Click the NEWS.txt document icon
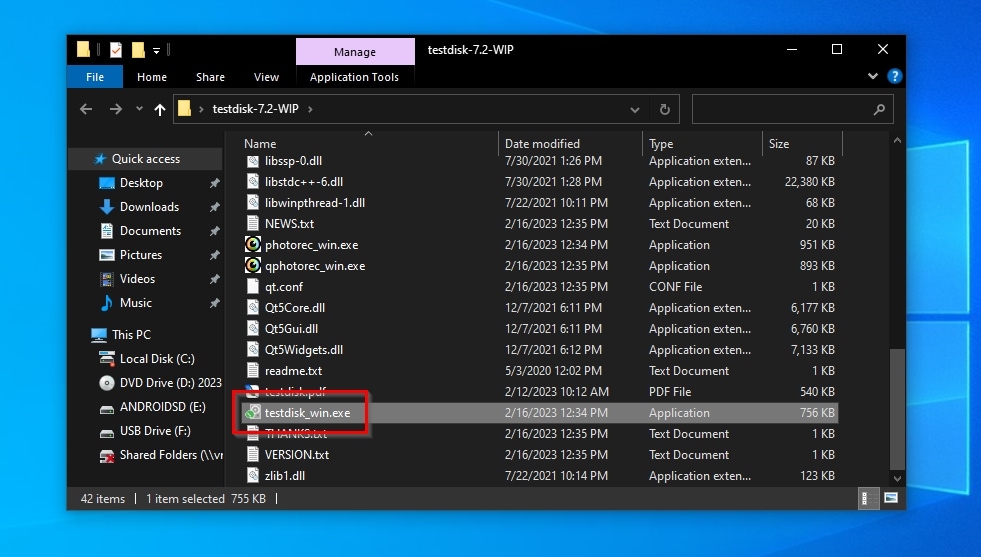Viewport: 981px width, 557px height. [253, 223]
